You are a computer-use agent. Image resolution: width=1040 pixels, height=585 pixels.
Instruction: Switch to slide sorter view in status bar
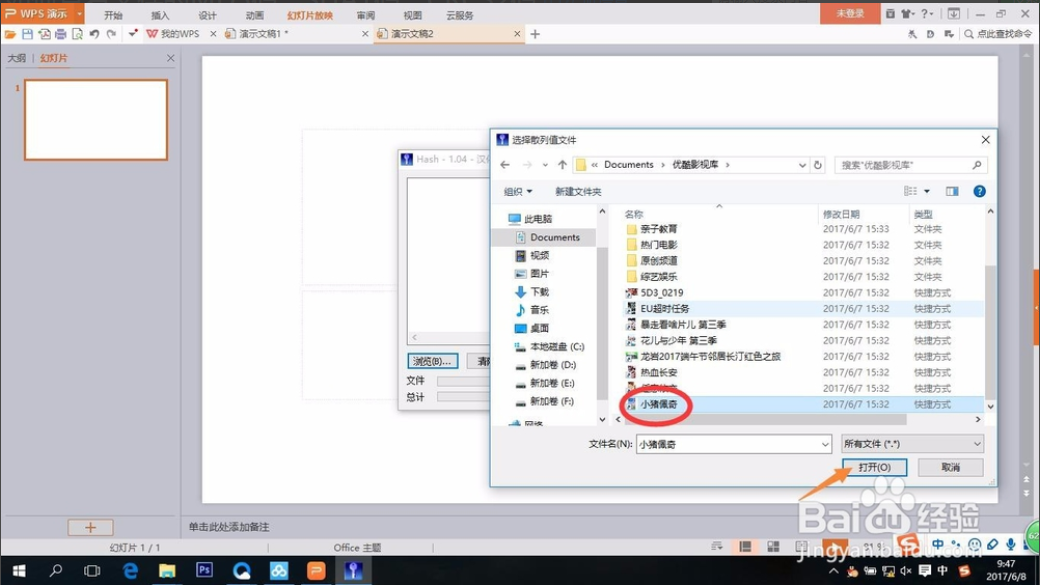point(773,547)
